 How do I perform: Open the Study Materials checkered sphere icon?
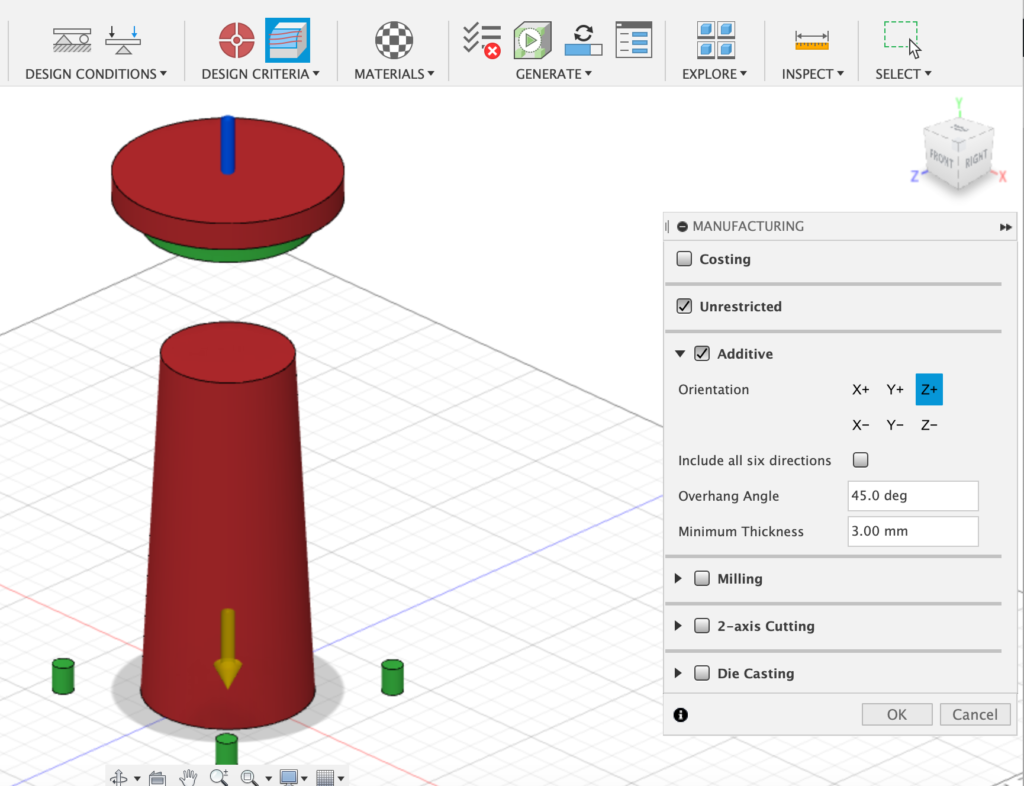point(394,41)
